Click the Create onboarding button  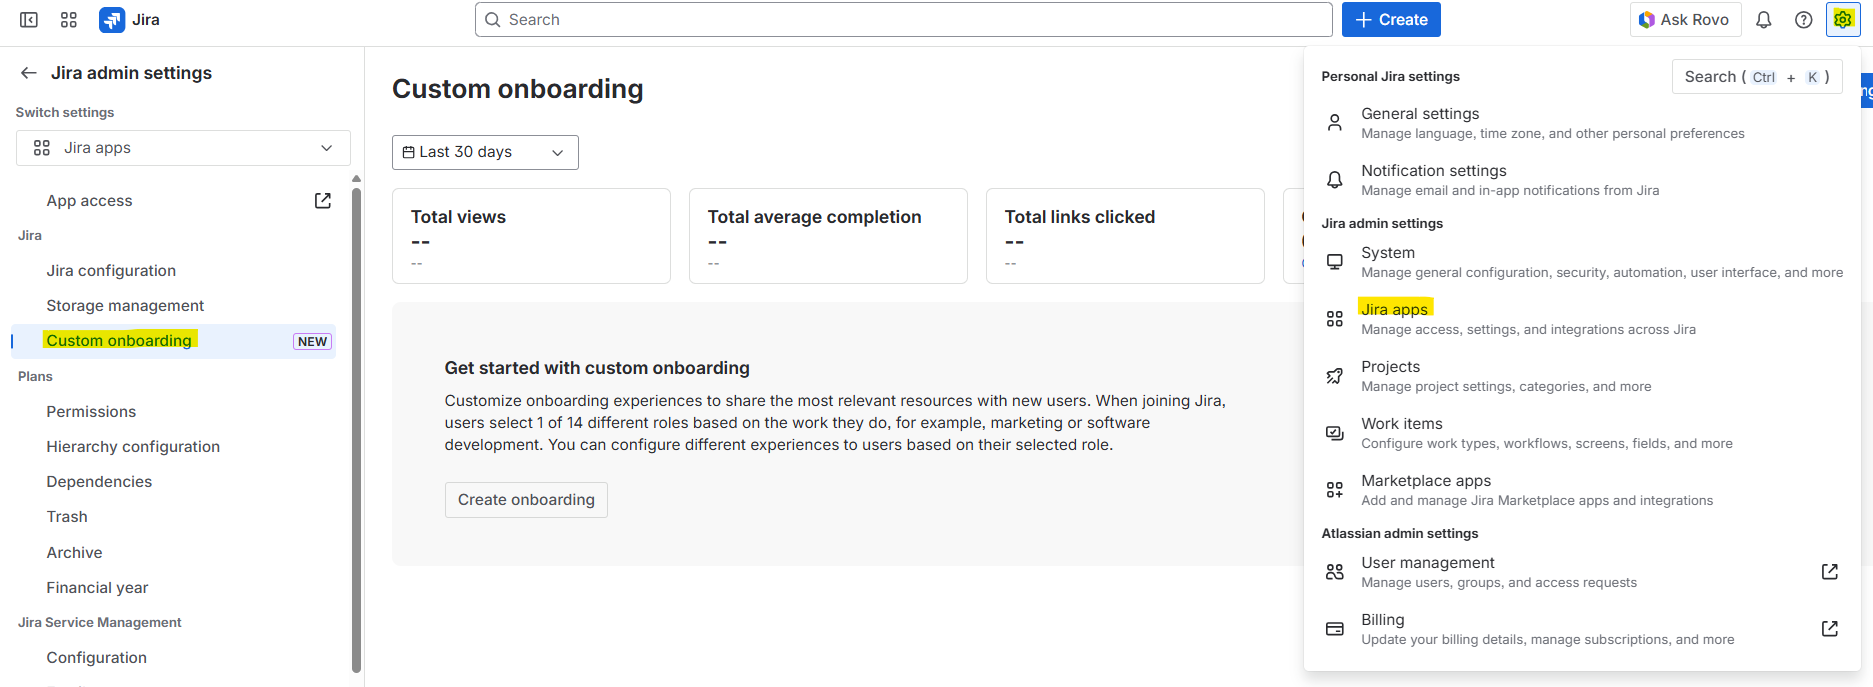pos(526,500)
